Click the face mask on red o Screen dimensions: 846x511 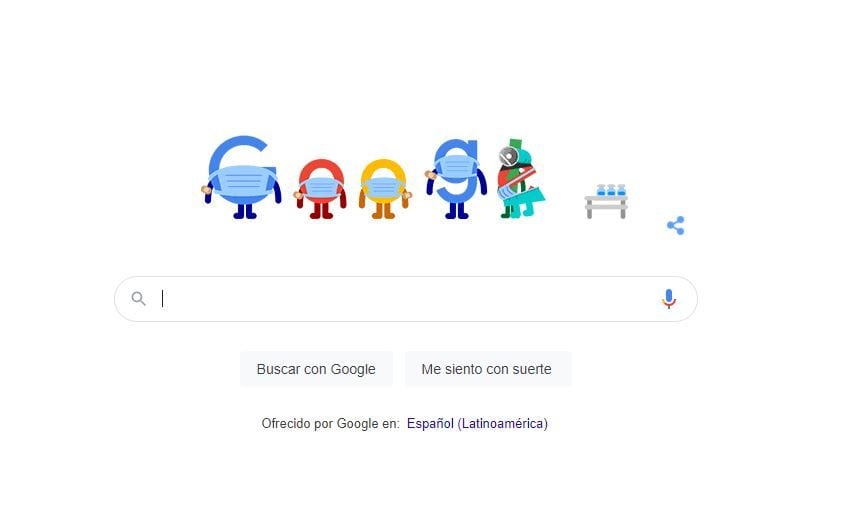(322, 187)
